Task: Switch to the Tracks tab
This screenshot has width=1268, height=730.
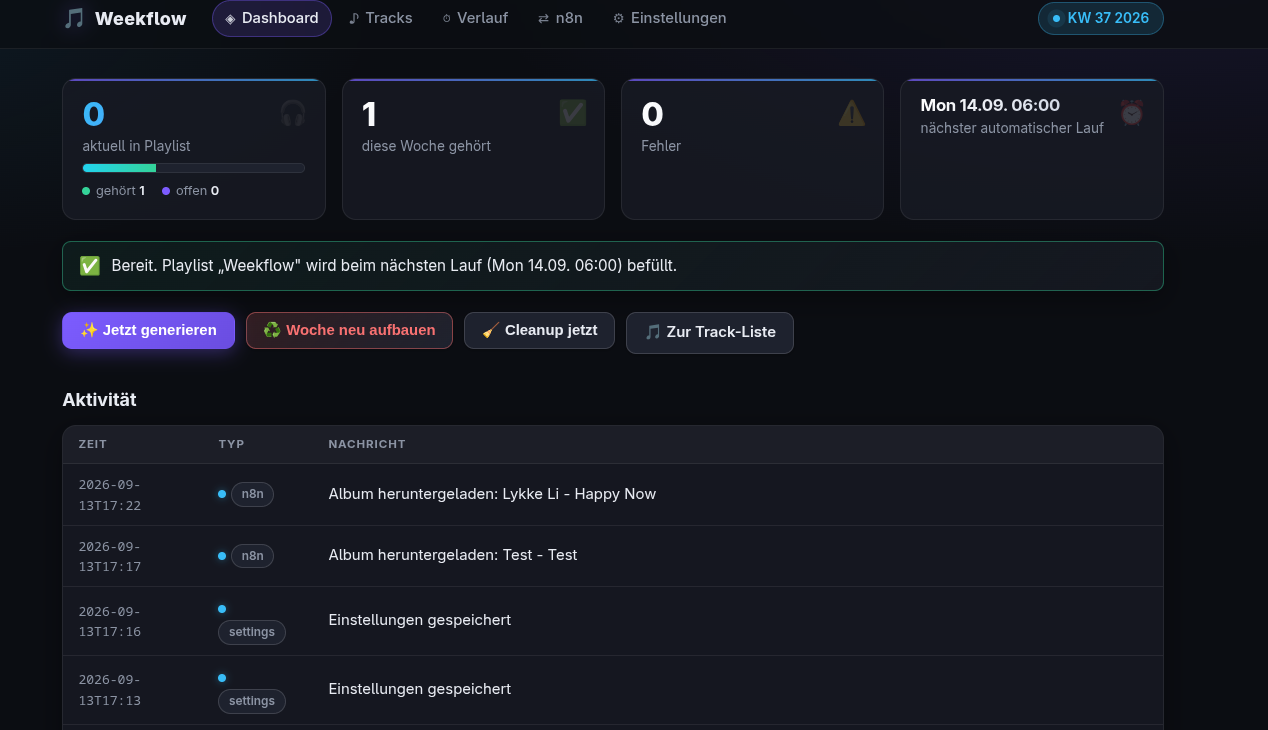Action: 381,18
